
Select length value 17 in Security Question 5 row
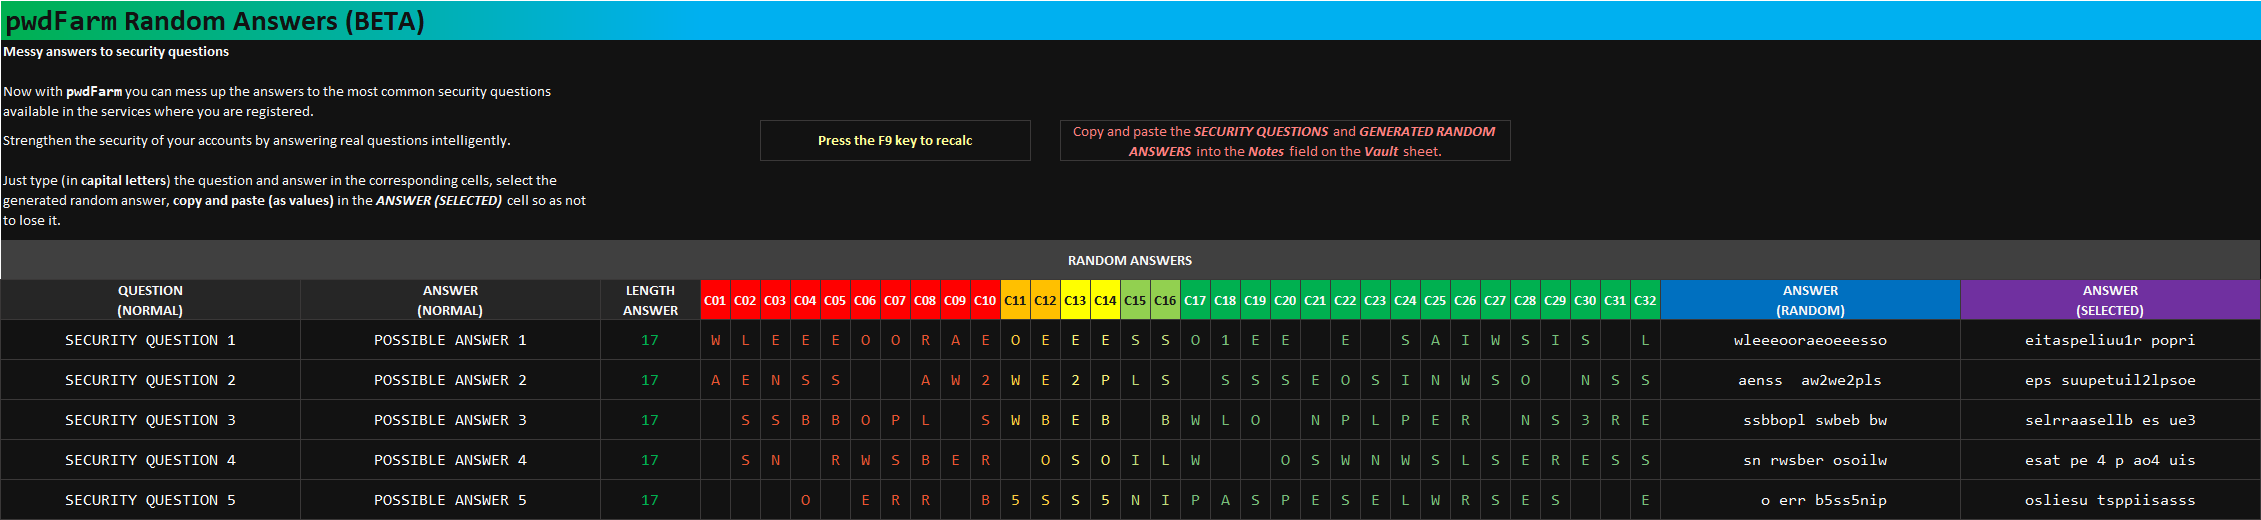(650, 500)
